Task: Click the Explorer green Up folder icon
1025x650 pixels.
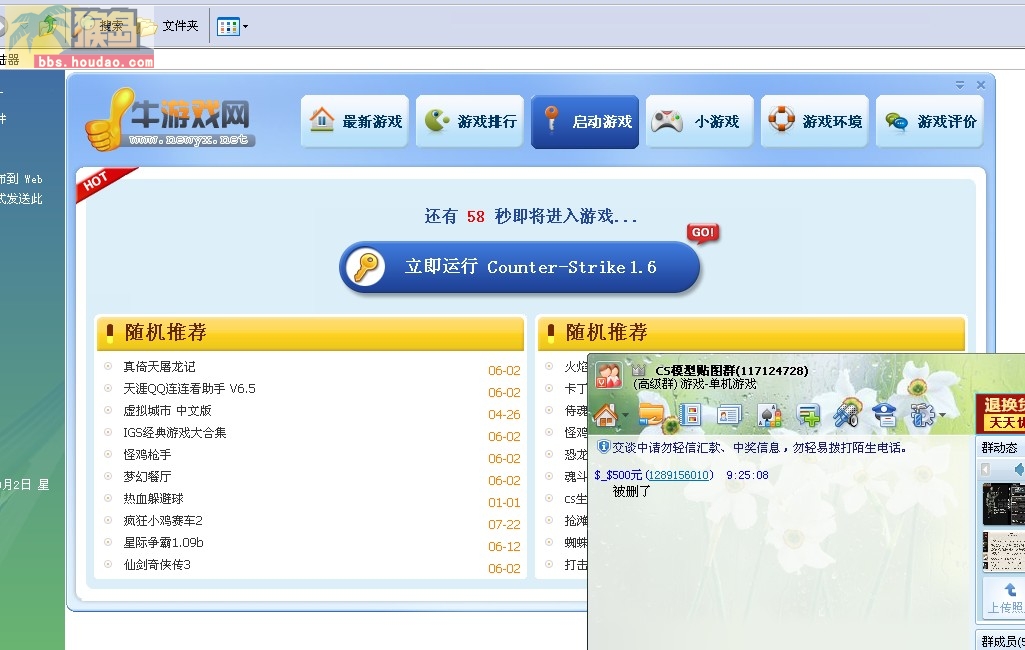Action: pyautogui.click(x=49, y=26)
